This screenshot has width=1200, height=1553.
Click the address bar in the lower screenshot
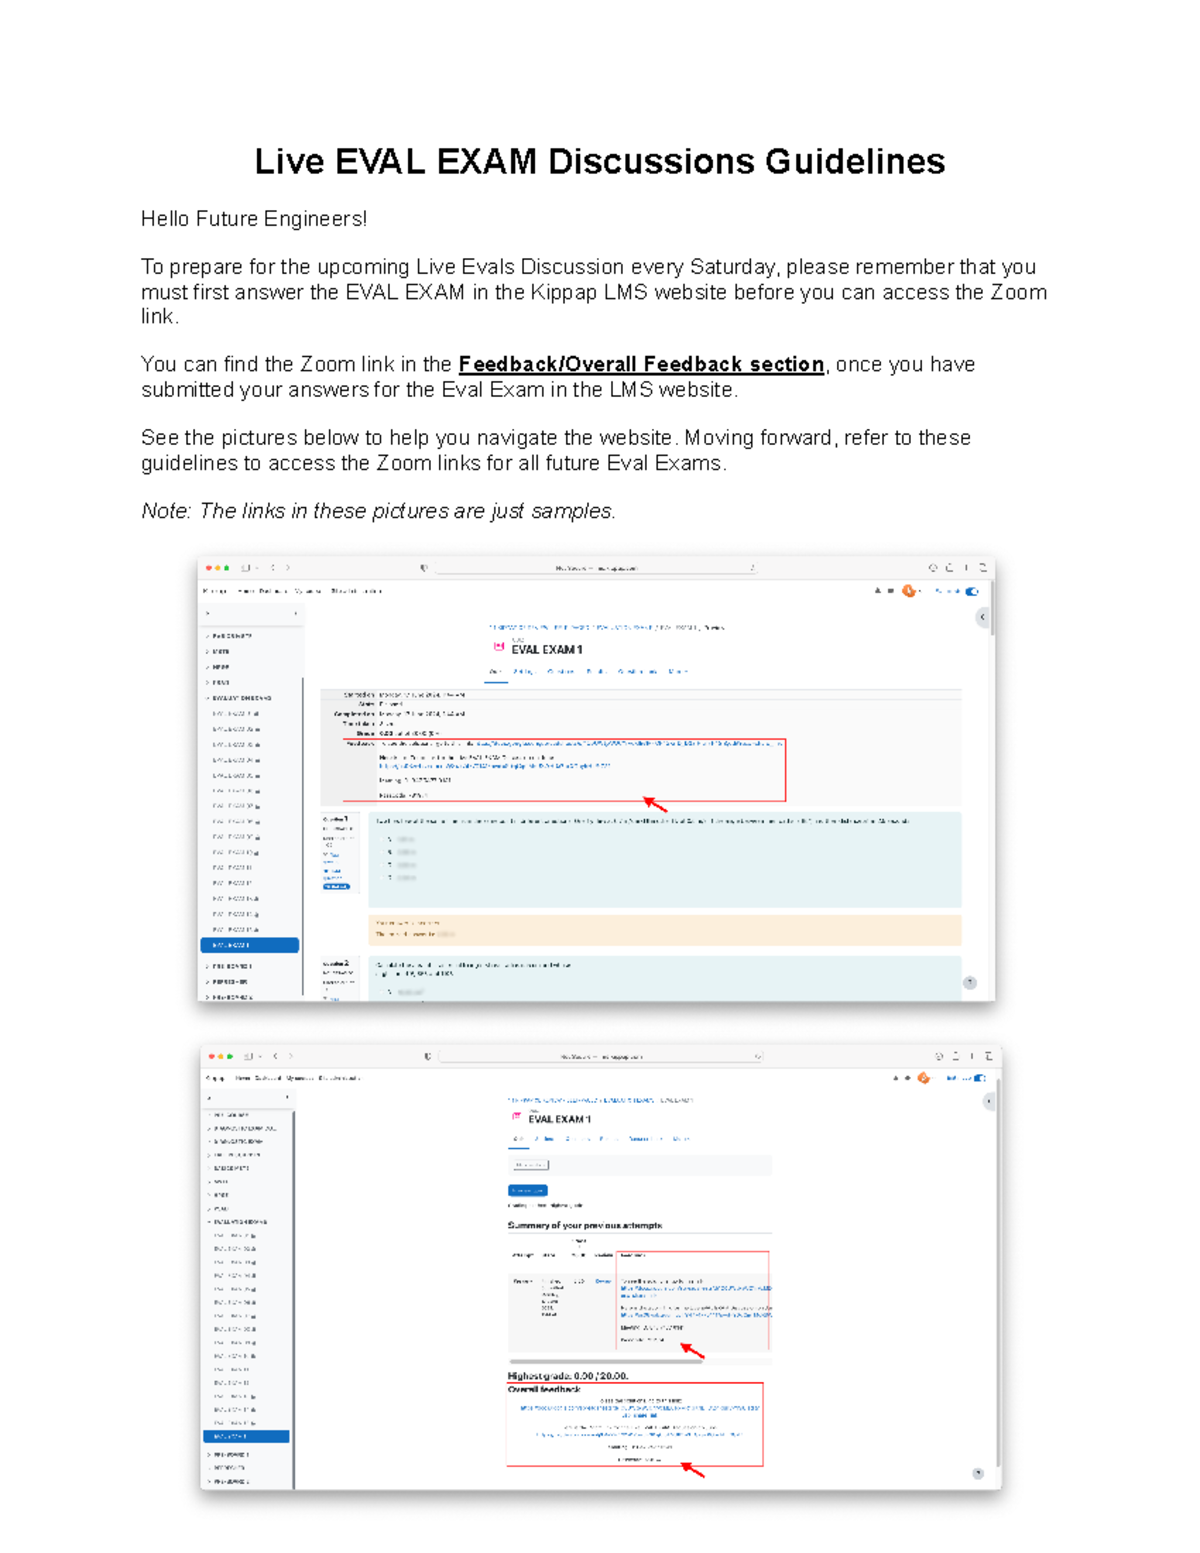pos(601,1056)
